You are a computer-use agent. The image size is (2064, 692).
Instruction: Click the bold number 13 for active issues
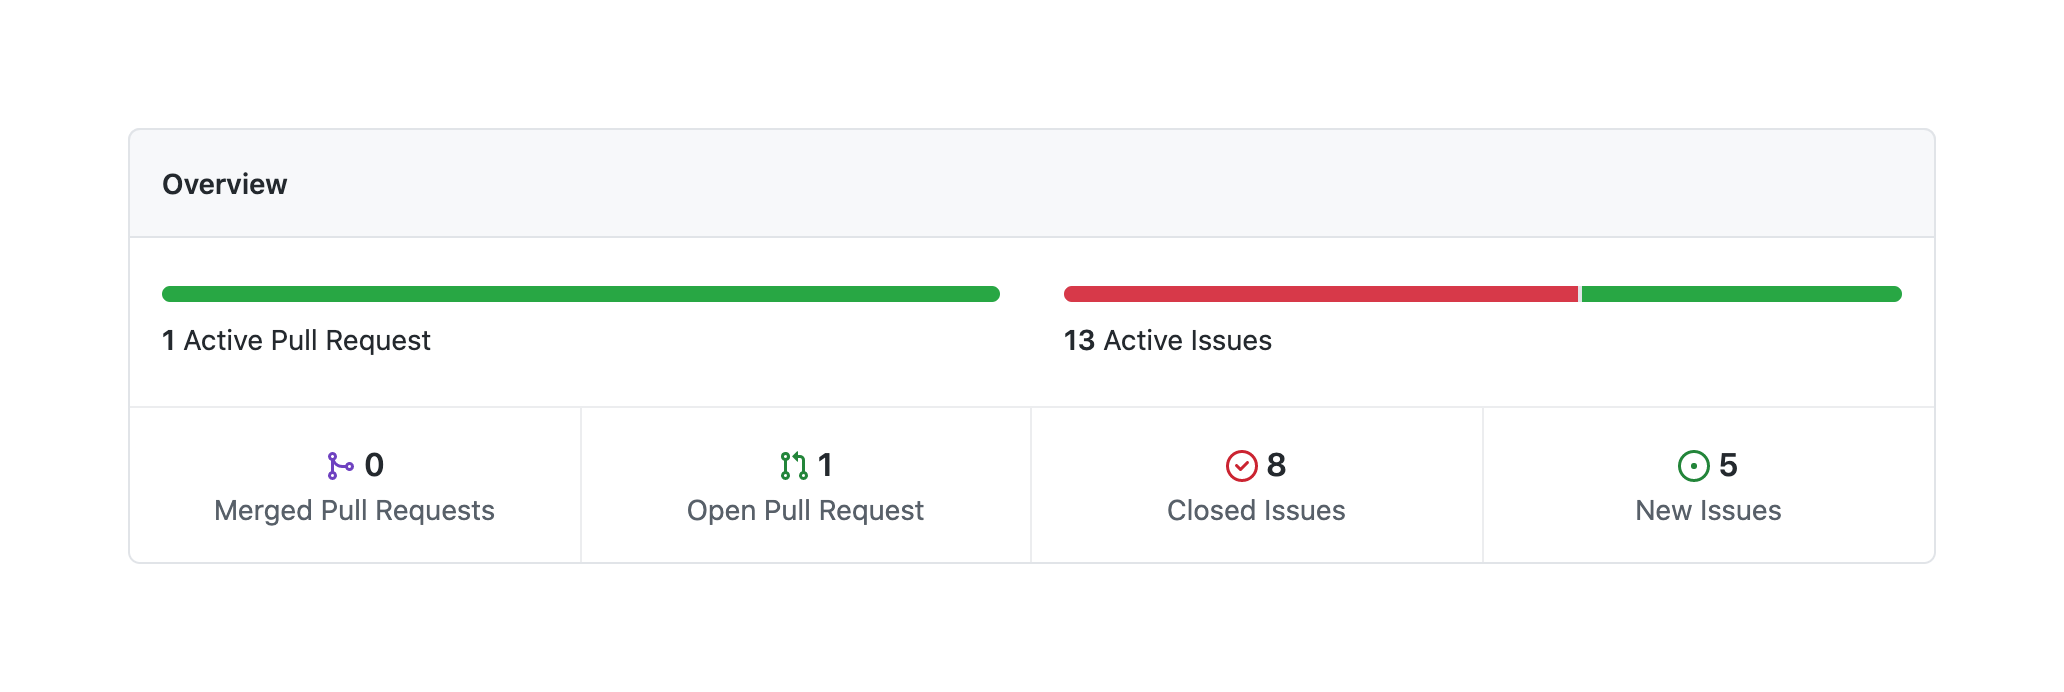(x=1079, y=341)
